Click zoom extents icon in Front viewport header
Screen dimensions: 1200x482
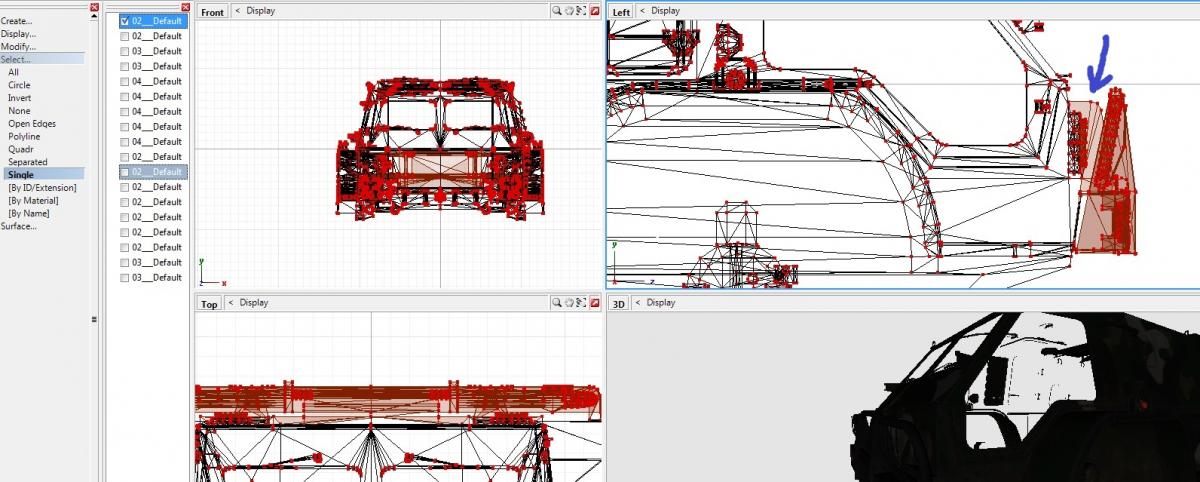click(581, 11)
